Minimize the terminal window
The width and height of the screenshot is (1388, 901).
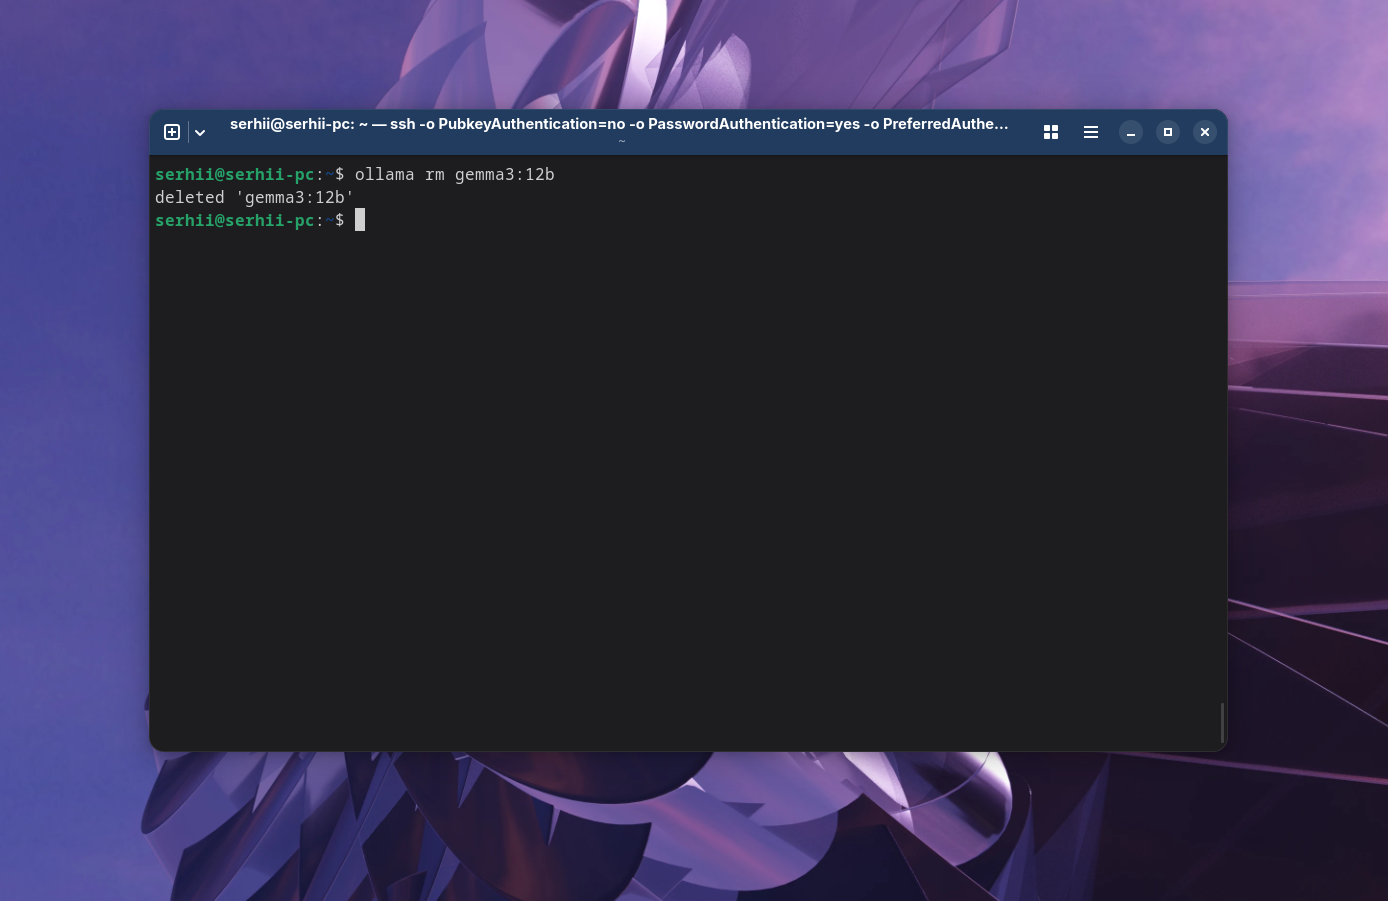click(x=1130, y=131)
